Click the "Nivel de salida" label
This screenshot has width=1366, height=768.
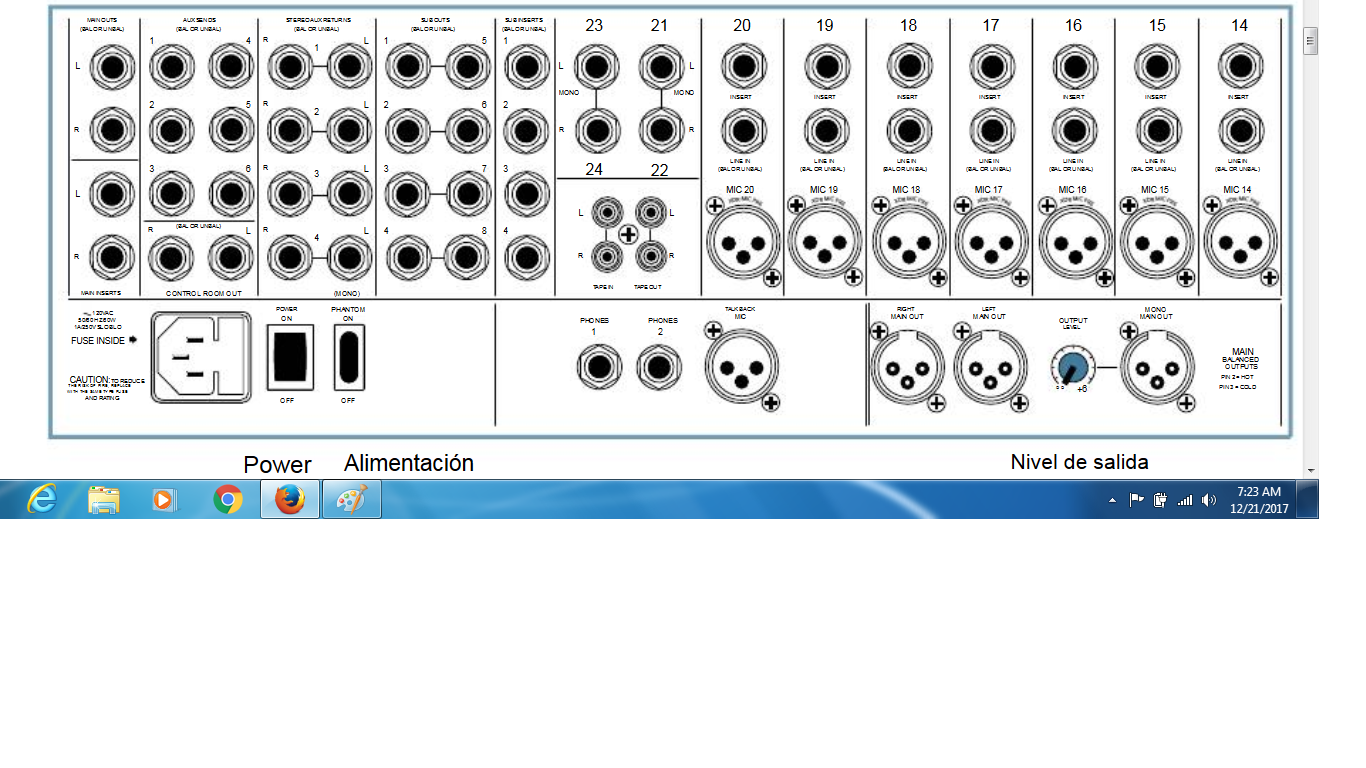(x=1079, y=462)
